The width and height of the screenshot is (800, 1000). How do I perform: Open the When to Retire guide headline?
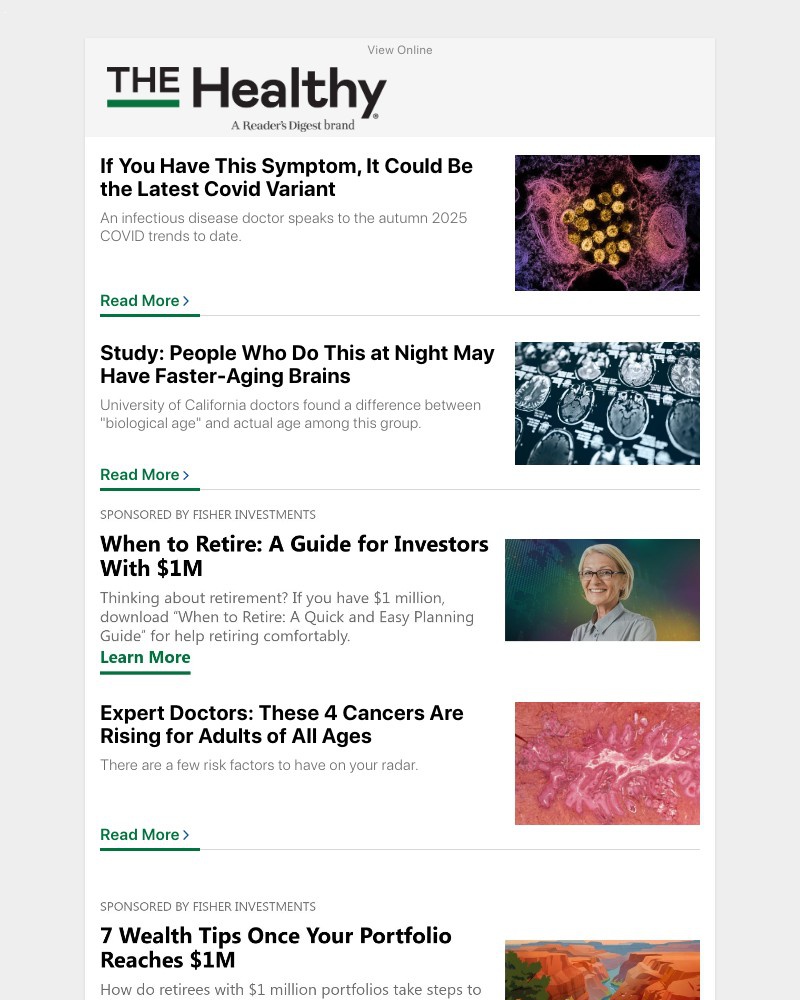pyautogui.click(x=294, y=556)
